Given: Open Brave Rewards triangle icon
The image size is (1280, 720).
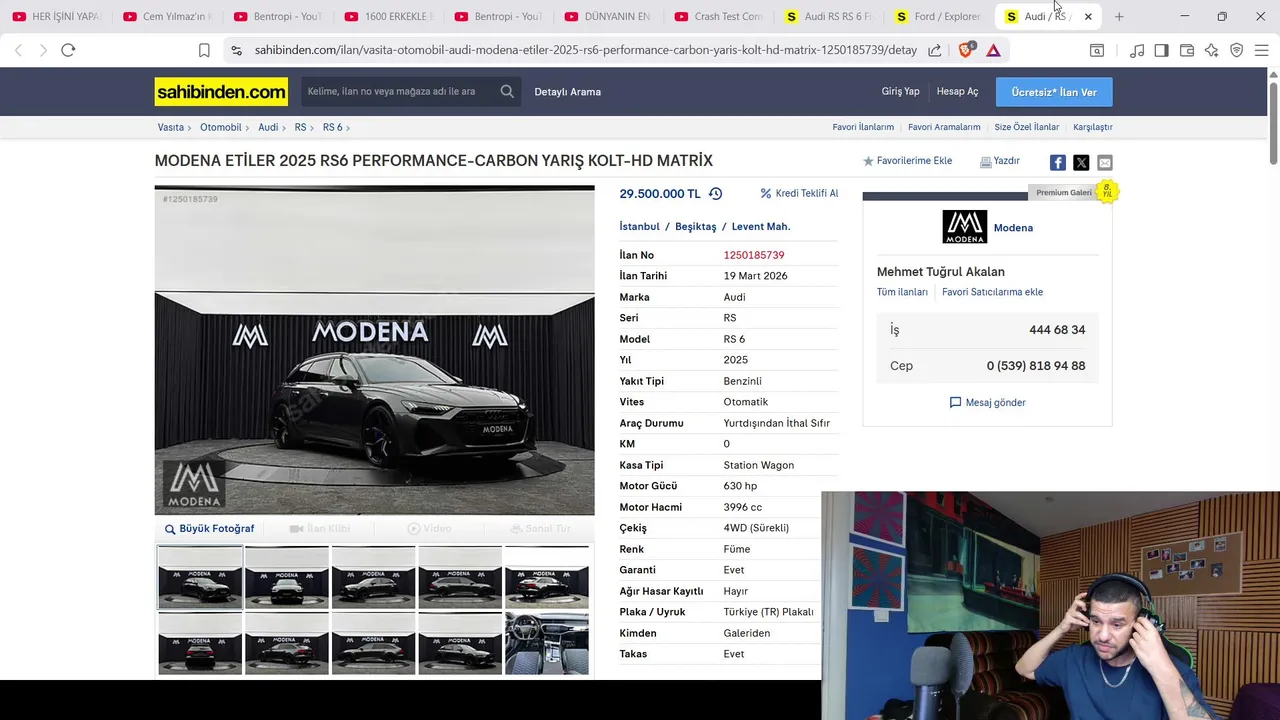Looking at the screenshot, I should [993, 50].
